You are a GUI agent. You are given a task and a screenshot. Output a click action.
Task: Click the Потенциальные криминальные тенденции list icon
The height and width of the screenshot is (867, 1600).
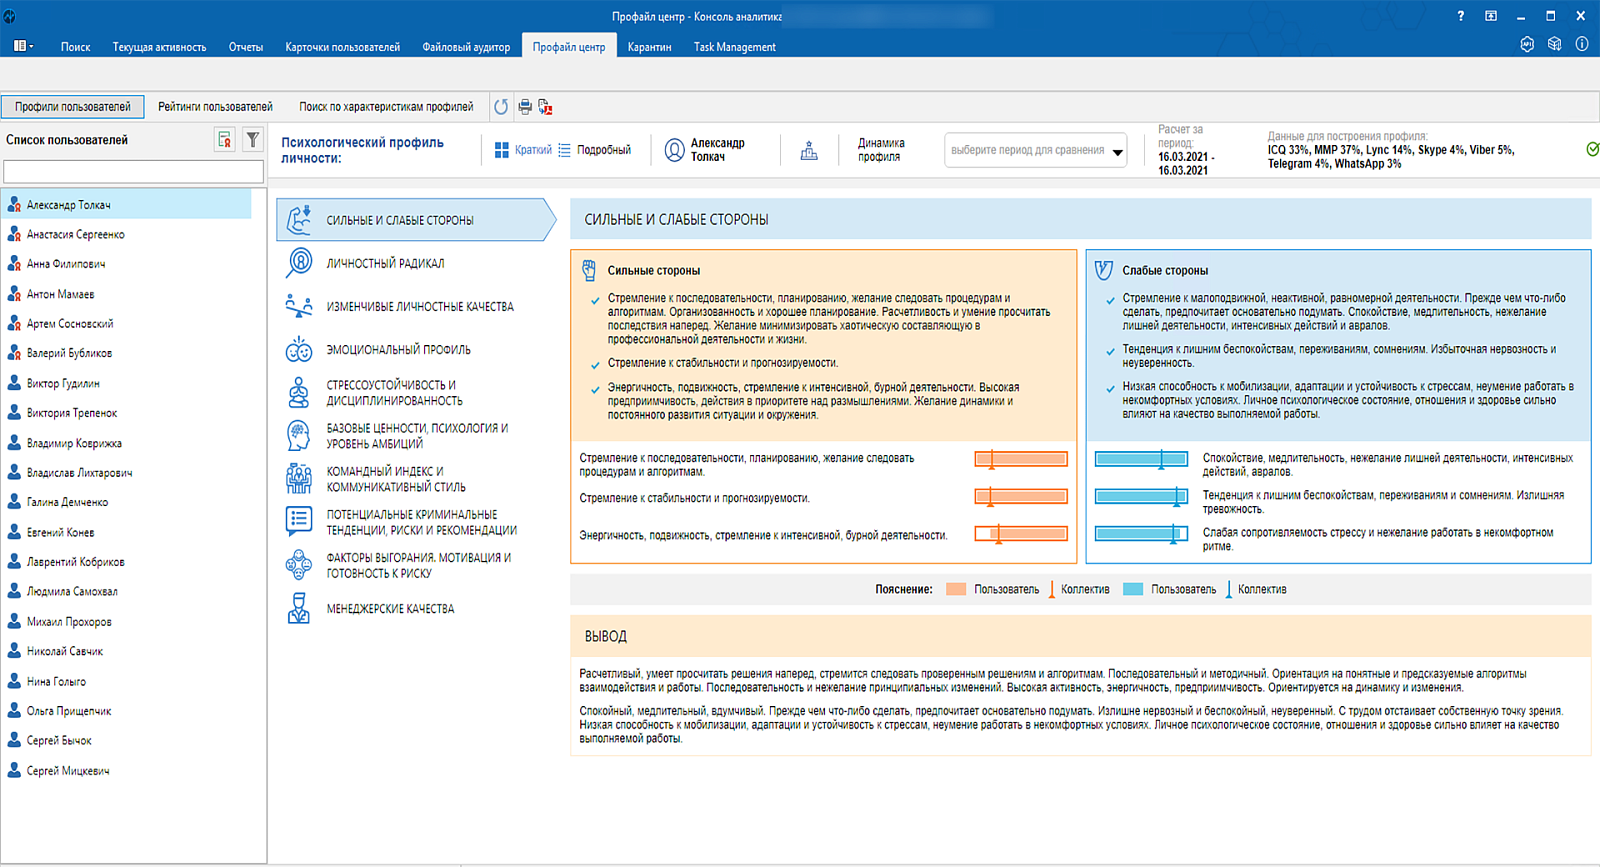299,521
